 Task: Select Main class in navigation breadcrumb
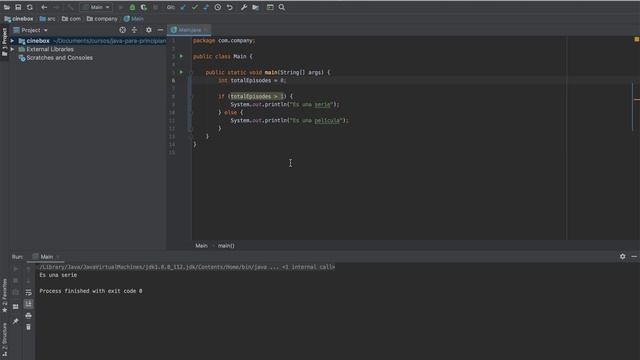click(x=133, y=19)
